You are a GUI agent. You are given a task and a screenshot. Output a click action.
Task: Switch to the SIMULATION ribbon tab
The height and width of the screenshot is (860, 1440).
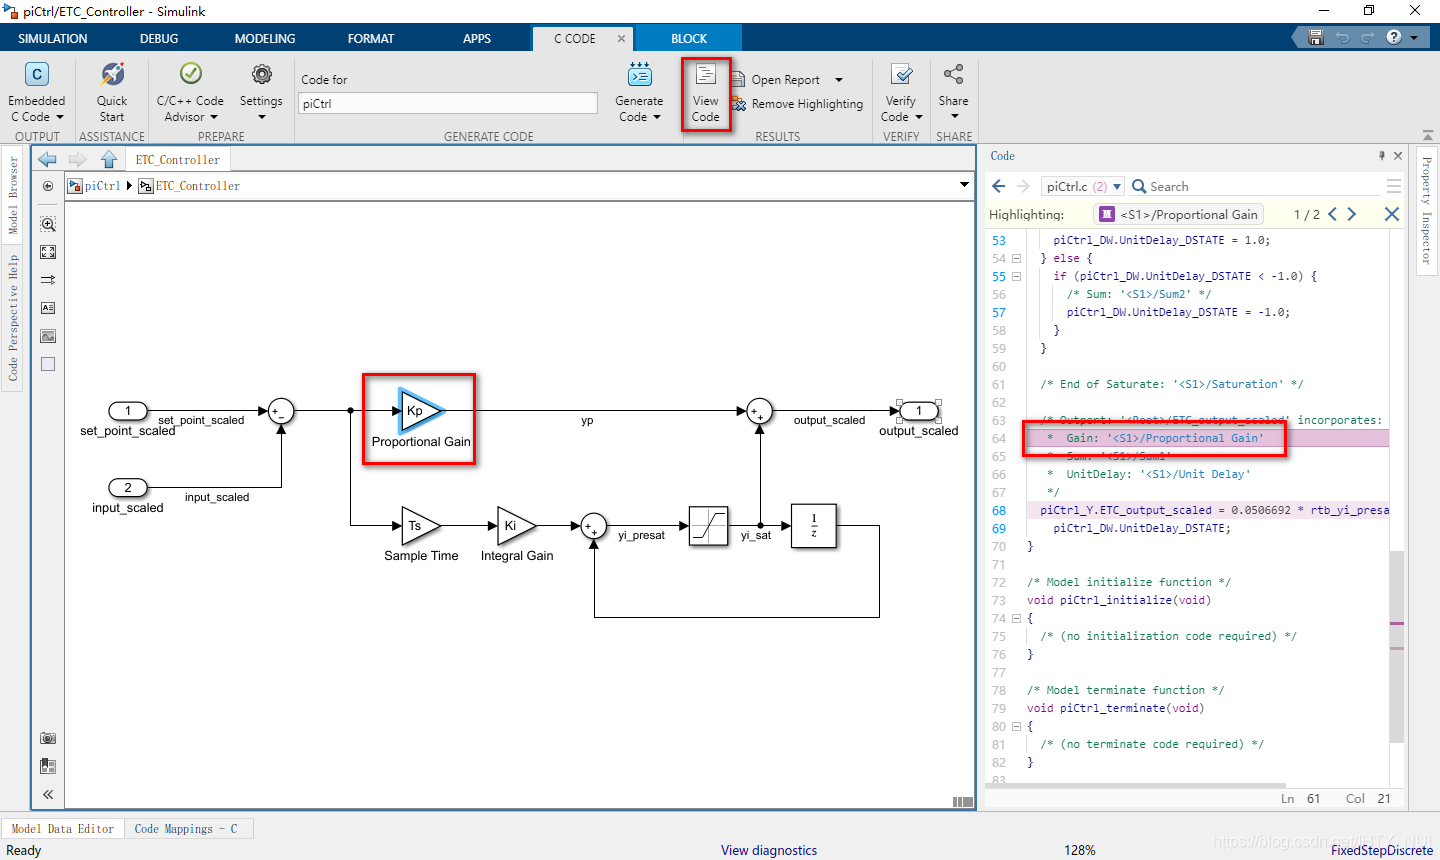(x=53, y=38)
